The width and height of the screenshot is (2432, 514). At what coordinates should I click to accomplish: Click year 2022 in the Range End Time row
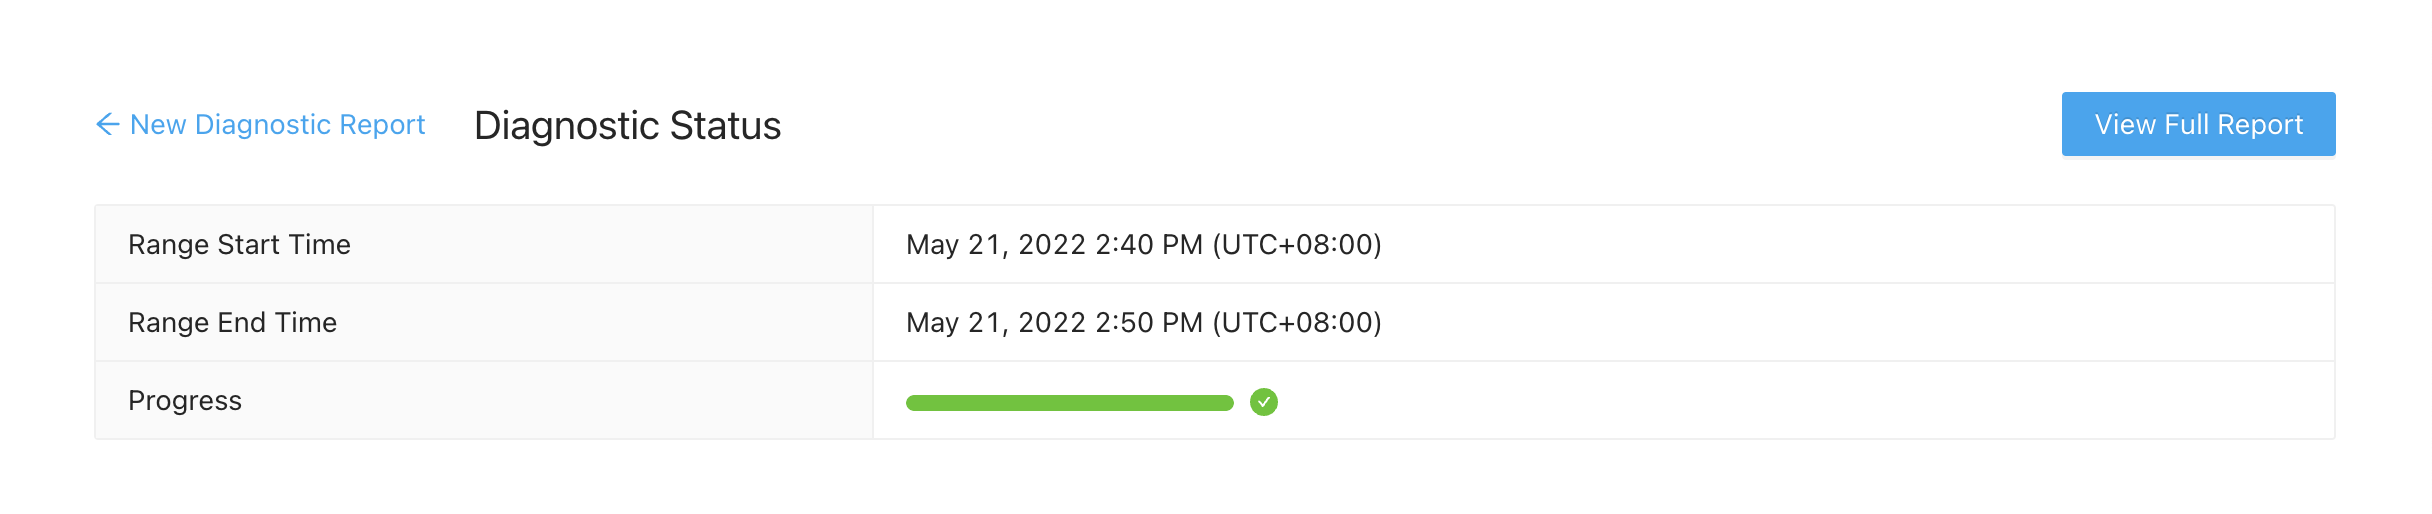click(x=1051, y=323)
